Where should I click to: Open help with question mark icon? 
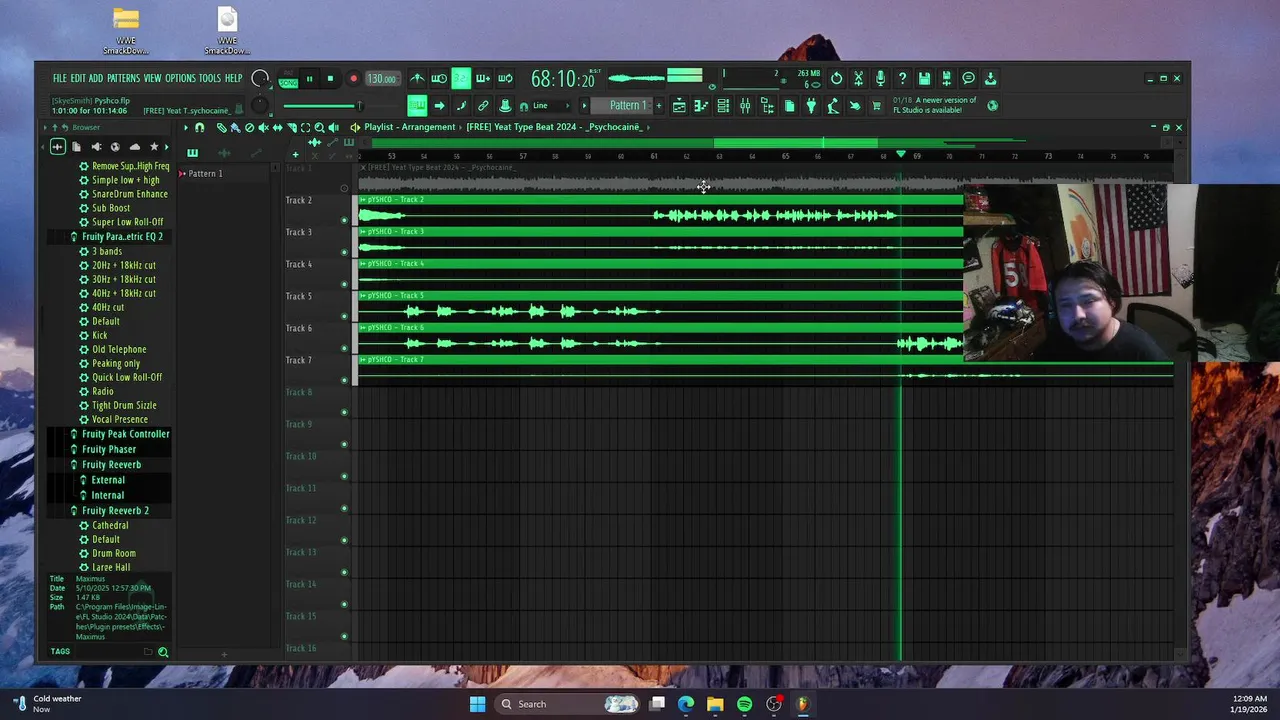(x=903, y=78)
